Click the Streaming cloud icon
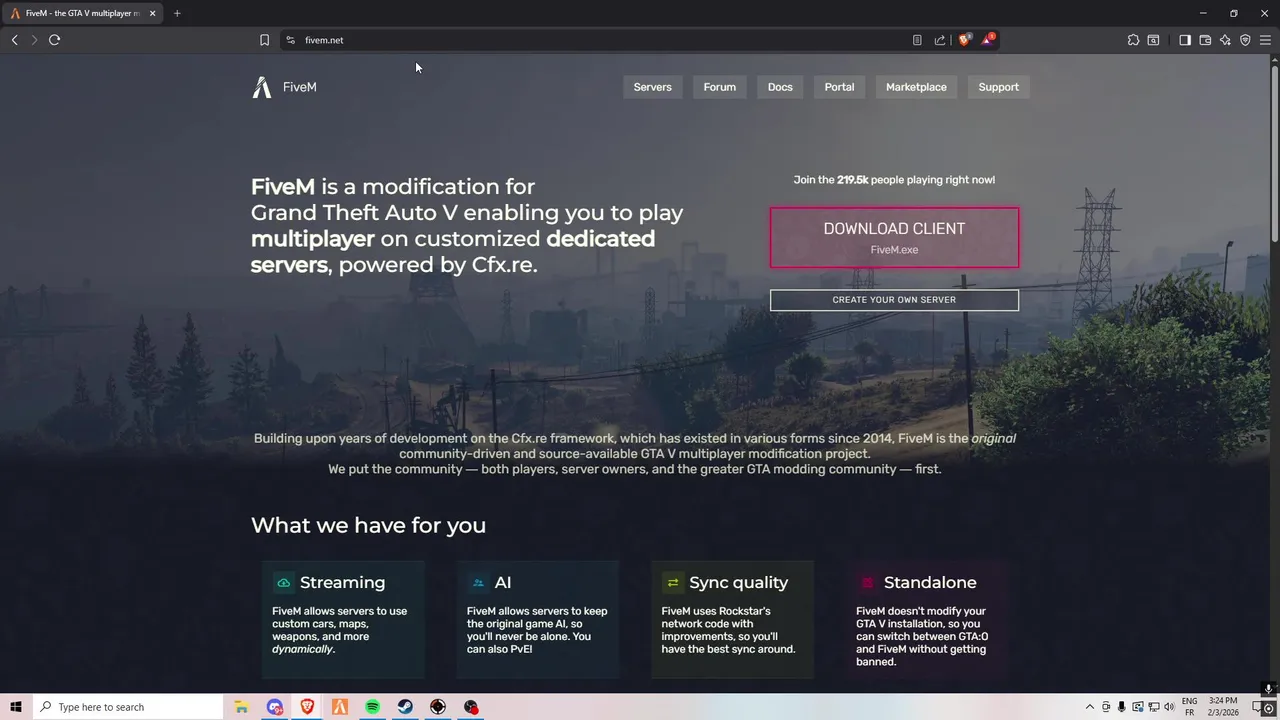 [284, 583]
